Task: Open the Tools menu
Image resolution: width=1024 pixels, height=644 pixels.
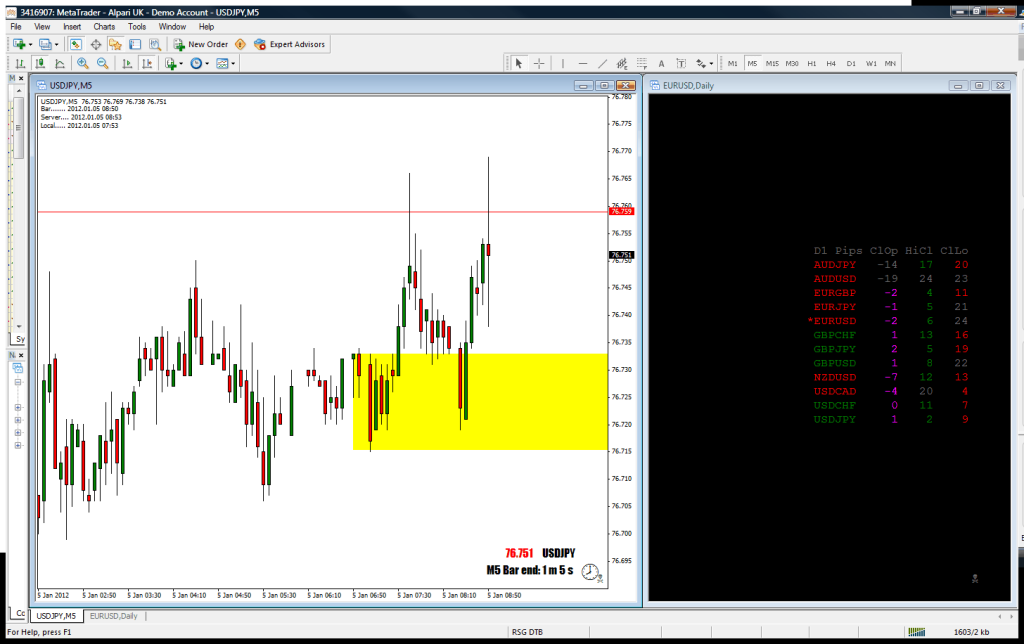Action: pos(136,27)
